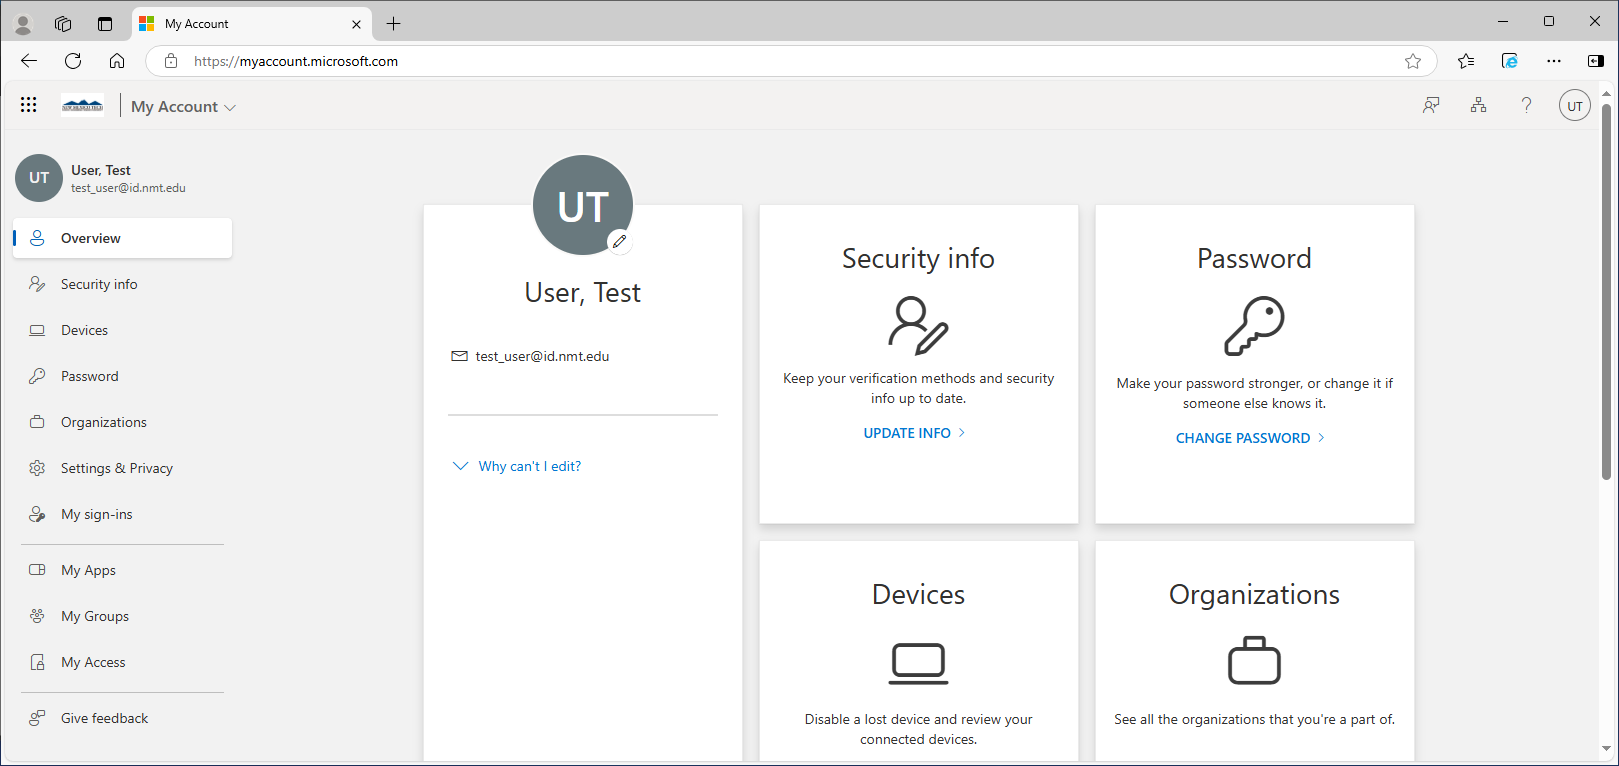
Task: Refresh the page with reload icon
Action: pyautogui.click(x=73, y=61)
